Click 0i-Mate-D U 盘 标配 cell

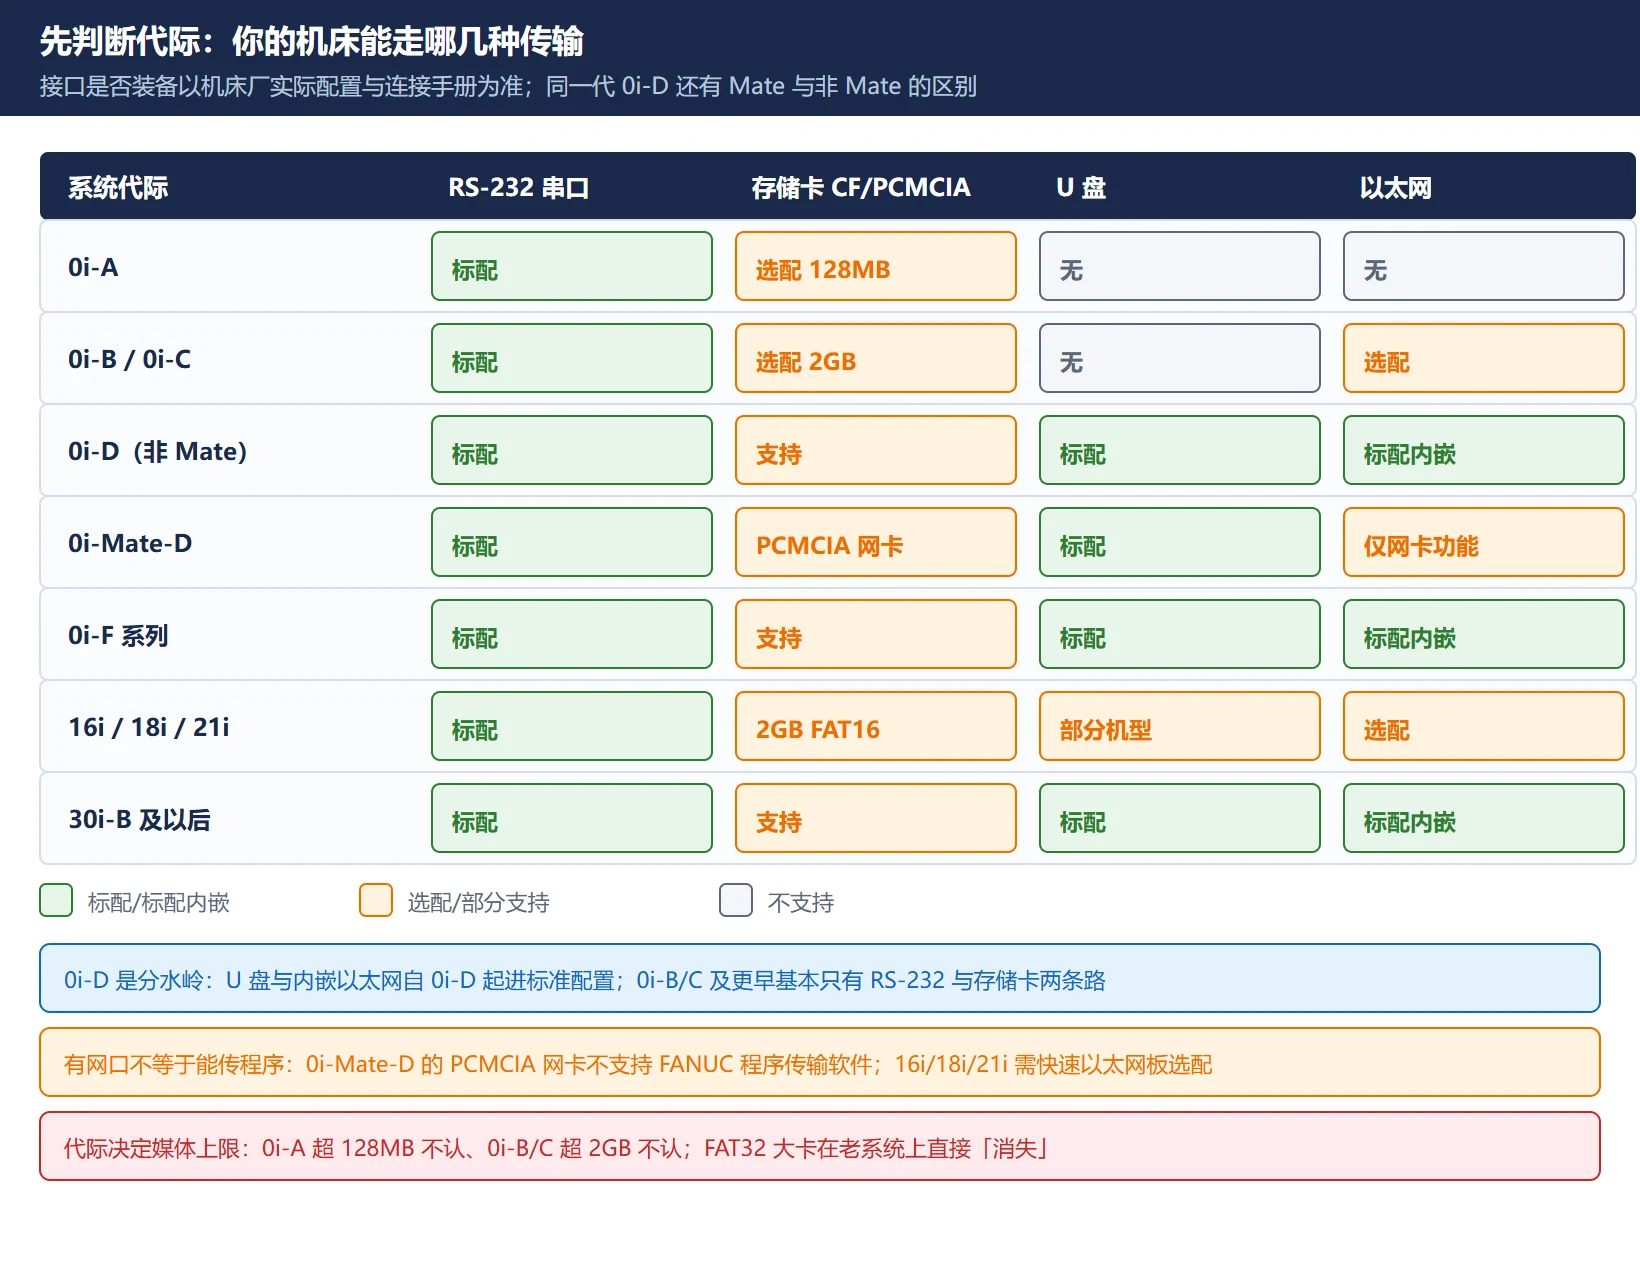1180,542
